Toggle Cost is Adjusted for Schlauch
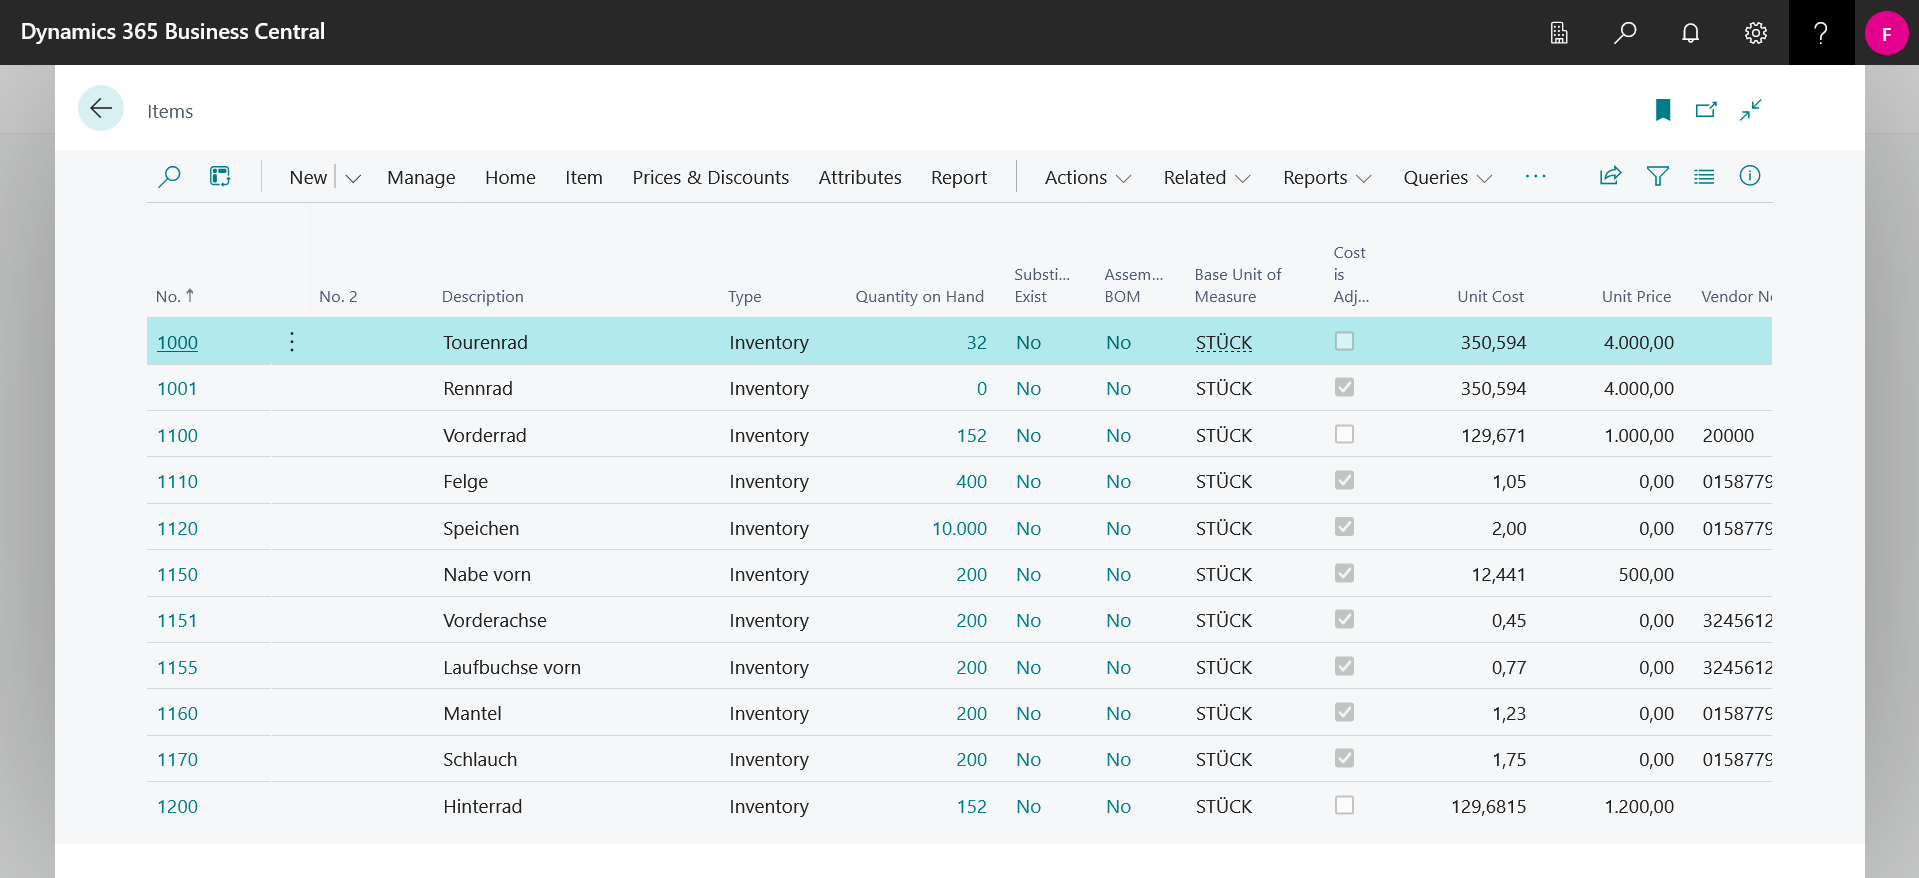 [x=1344, y=758]
